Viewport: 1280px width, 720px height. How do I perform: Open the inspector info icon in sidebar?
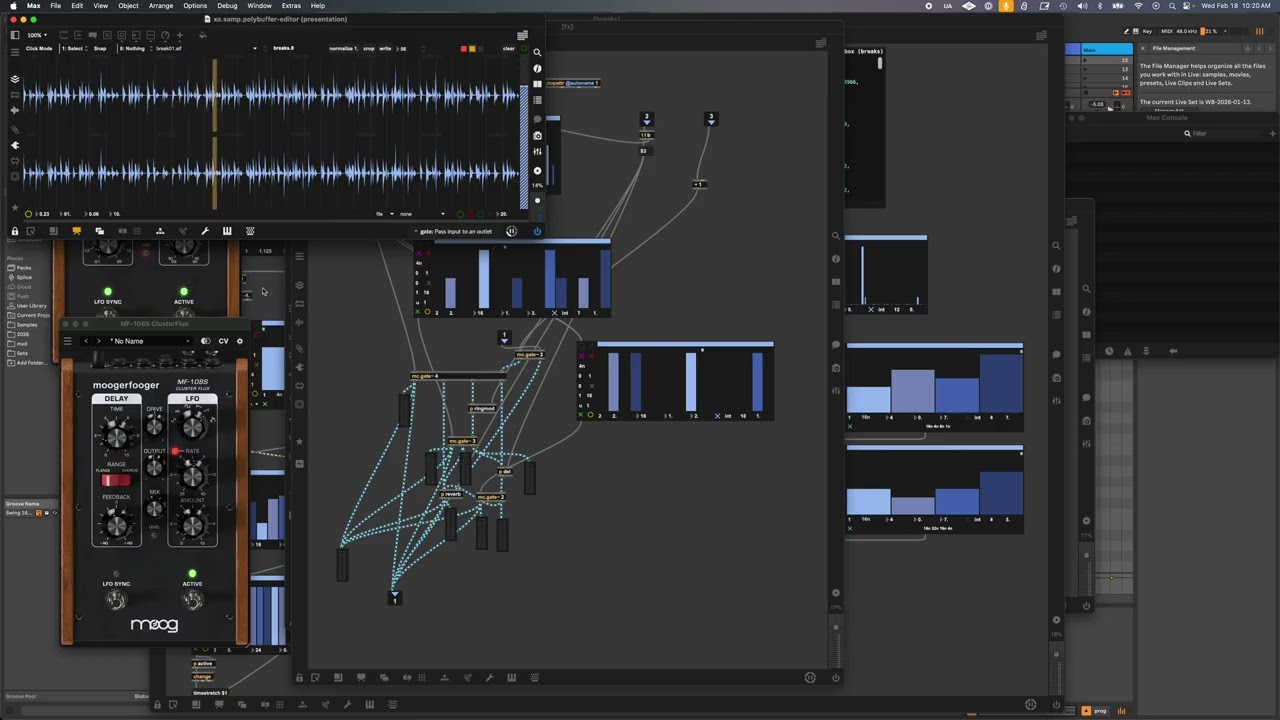pos(537,68)
